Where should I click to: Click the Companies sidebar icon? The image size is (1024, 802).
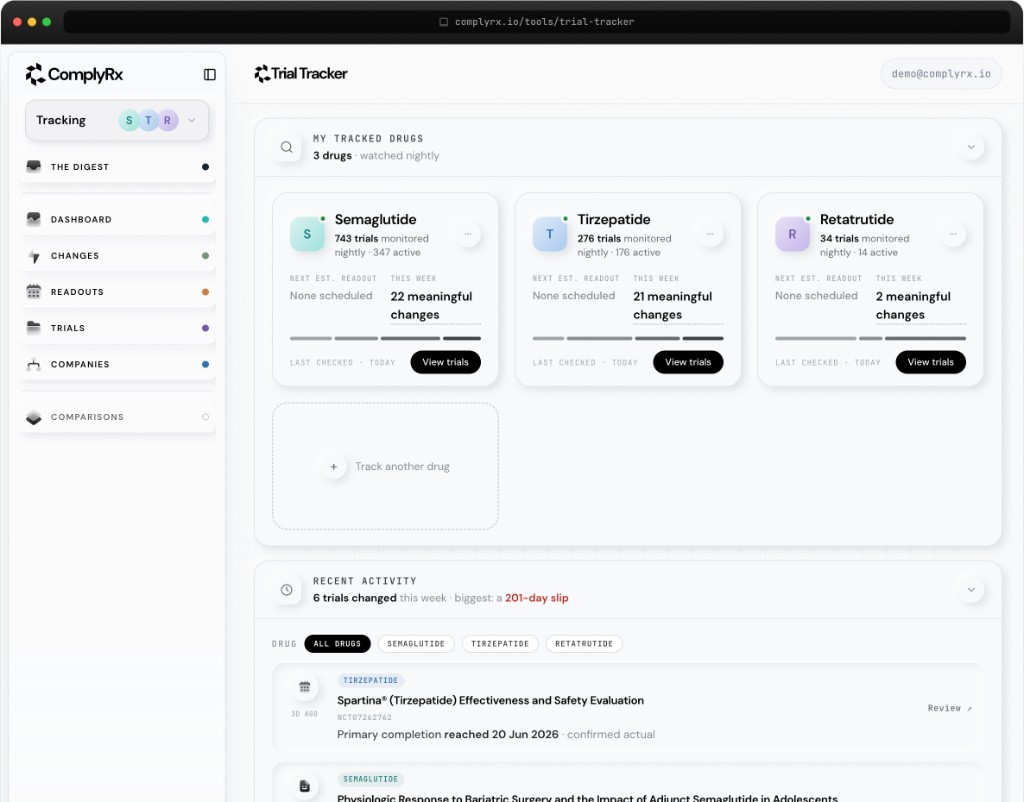pos(34,364)
